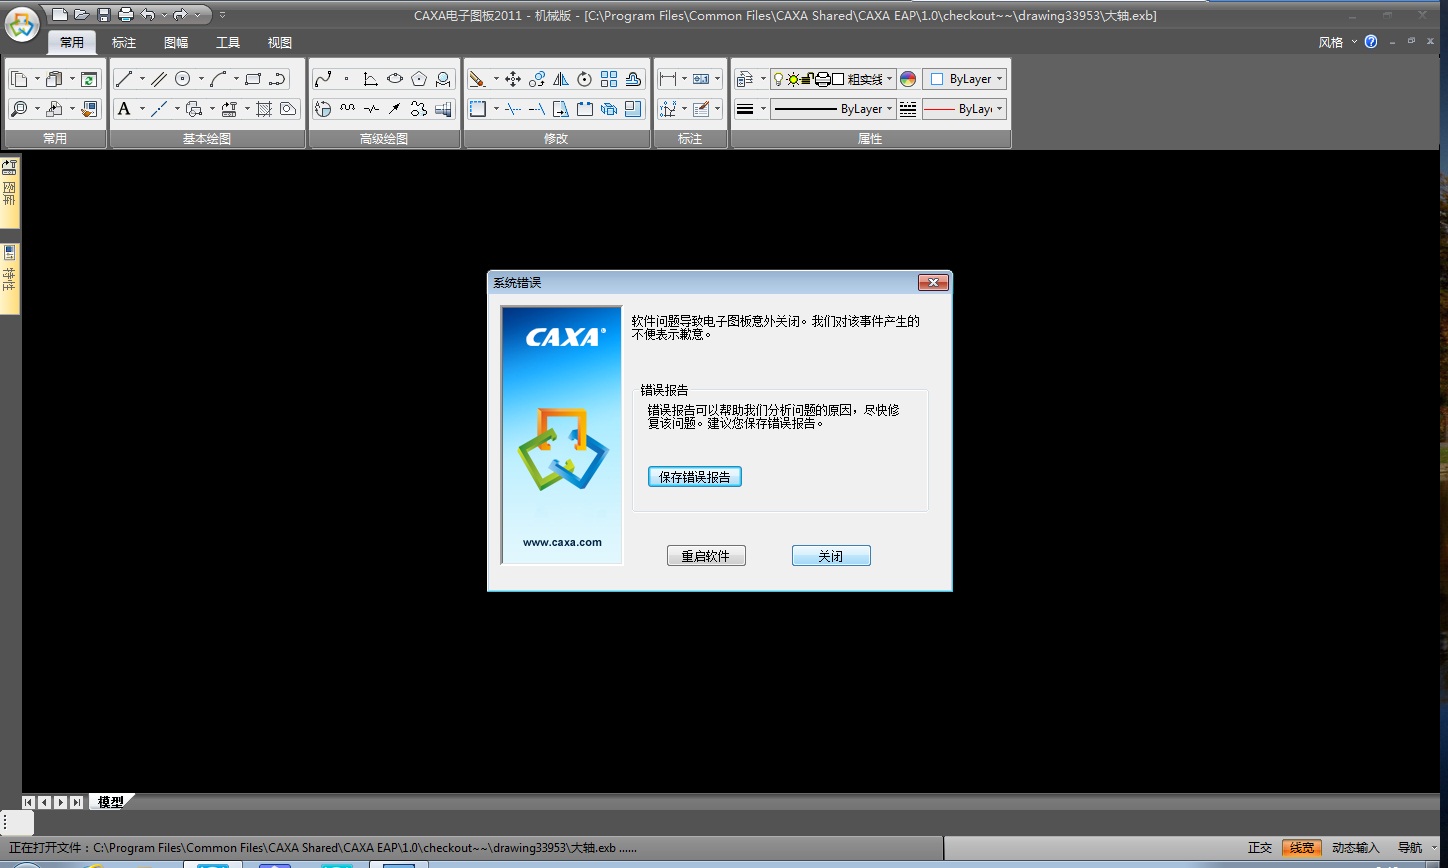Expand Circle tool options arrow
This screenshot has height=868, width=1448.
200,79
